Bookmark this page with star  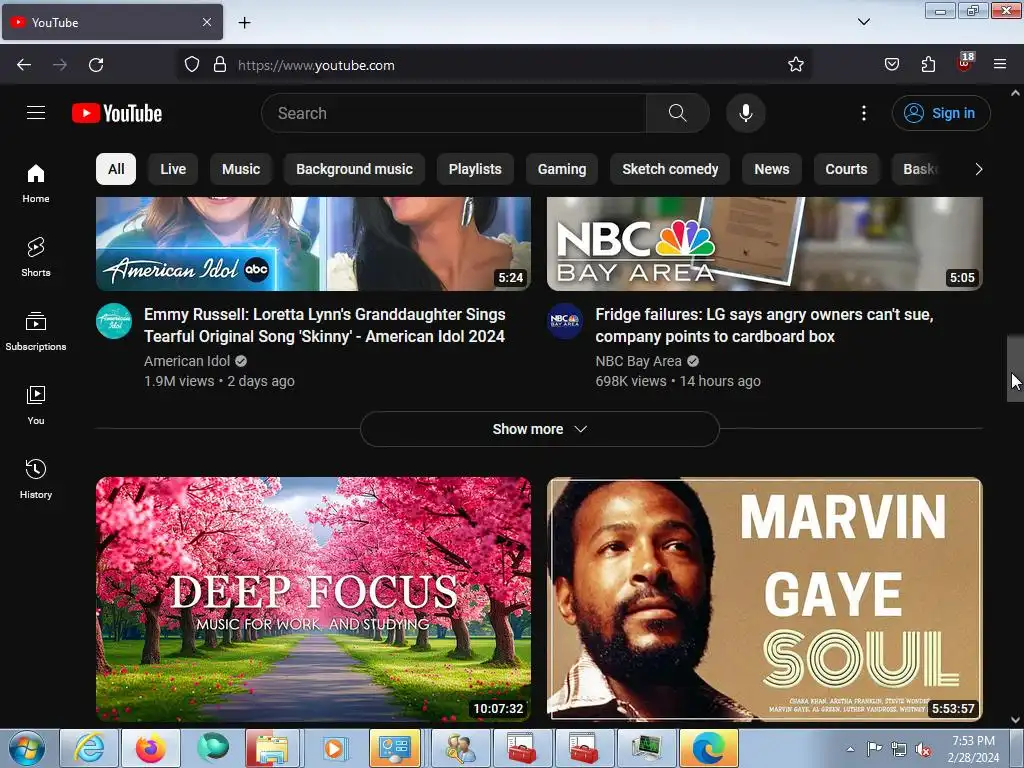pos(795,65)
